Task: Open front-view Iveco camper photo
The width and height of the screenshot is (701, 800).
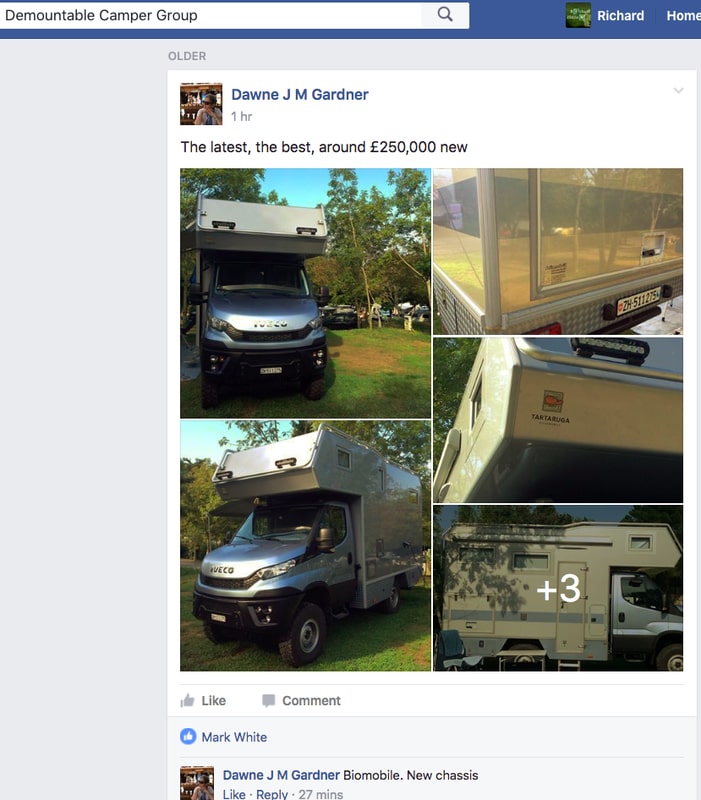Action: point(305,293)
